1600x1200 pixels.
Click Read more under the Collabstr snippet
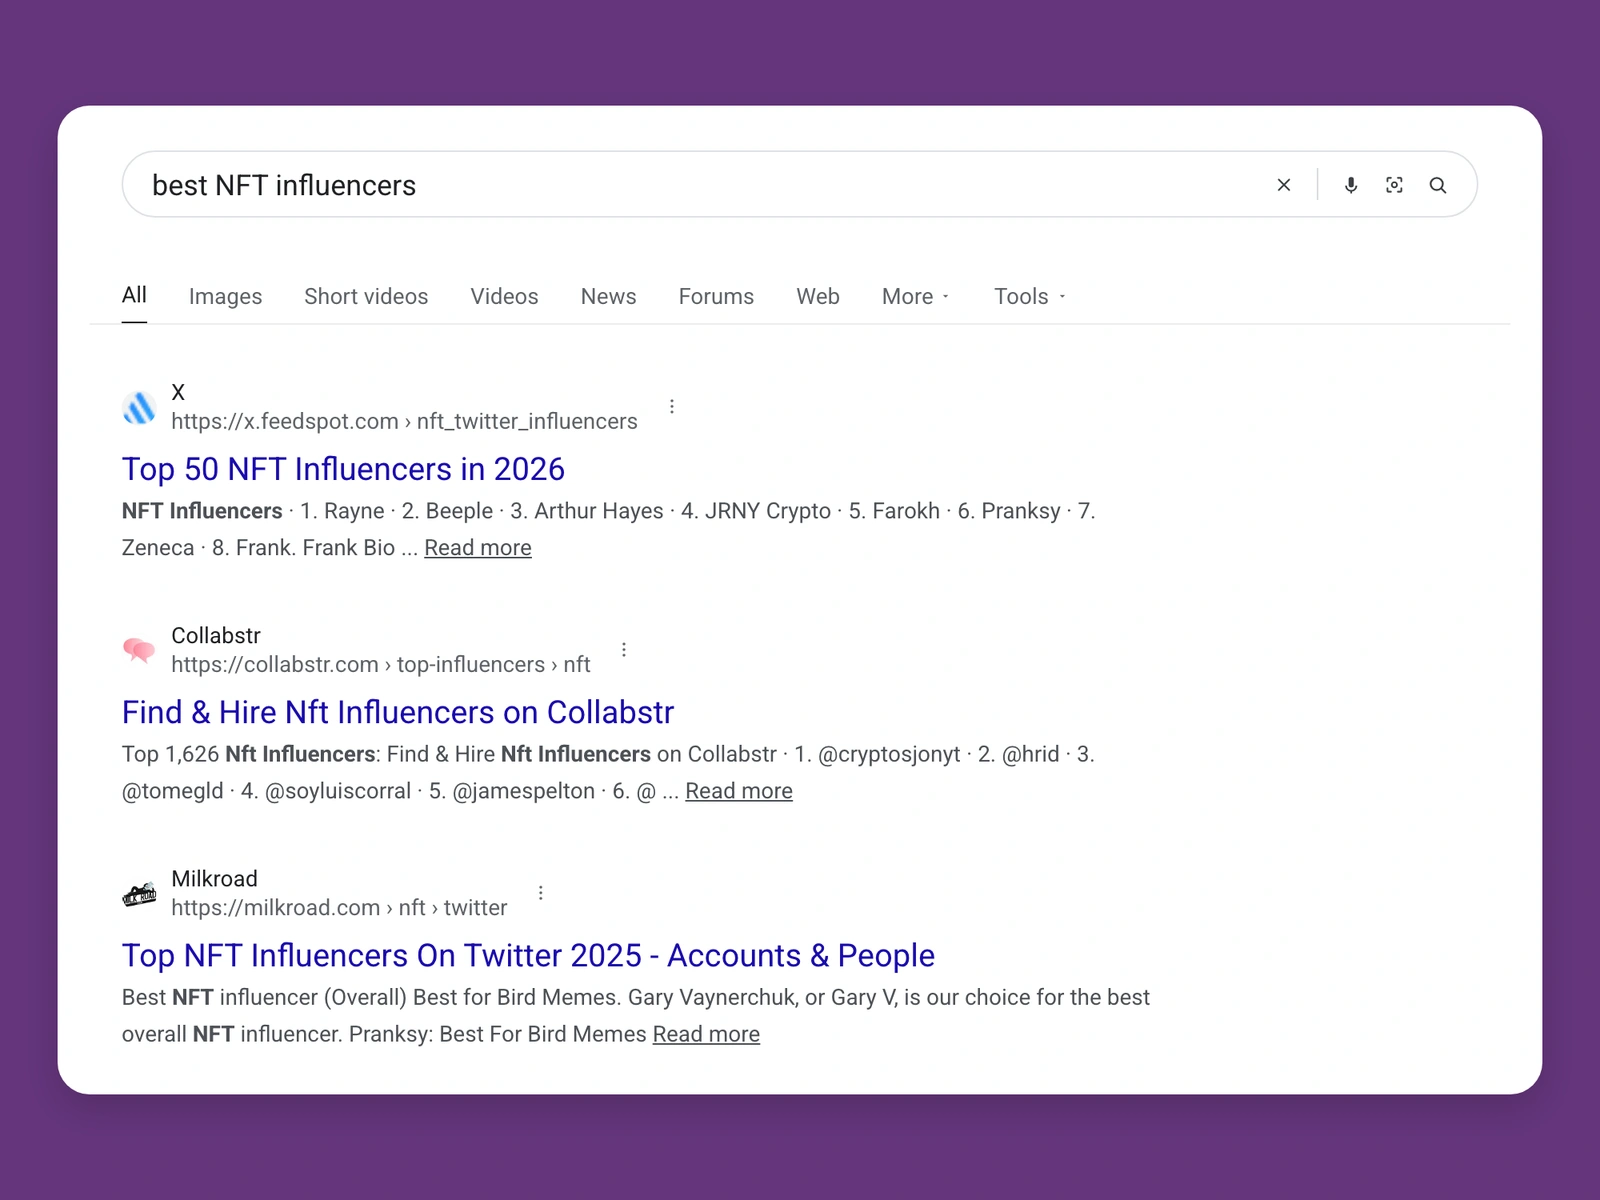tap(739, 791)
